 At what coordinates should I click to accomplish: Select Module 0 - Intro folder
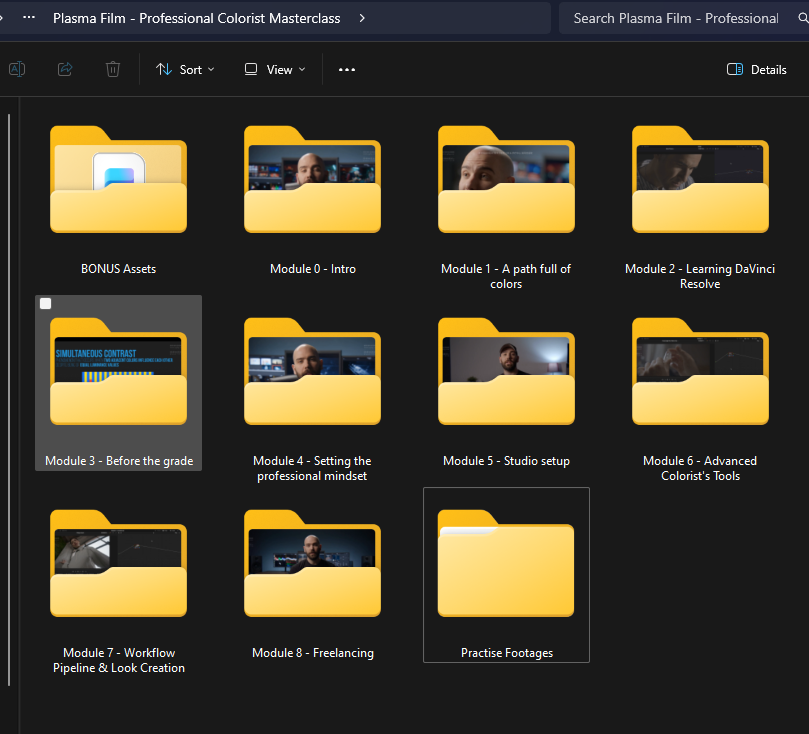pyautogui.click(x=312, y=182)
